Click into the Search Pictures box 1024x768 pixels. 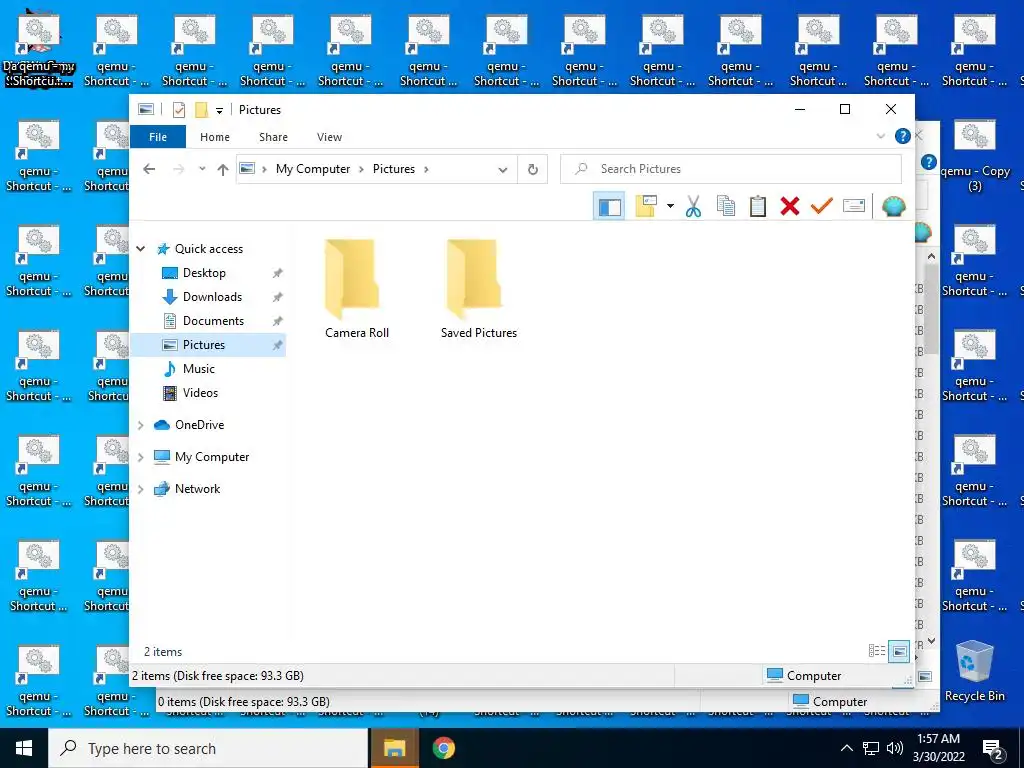[731, 169]
